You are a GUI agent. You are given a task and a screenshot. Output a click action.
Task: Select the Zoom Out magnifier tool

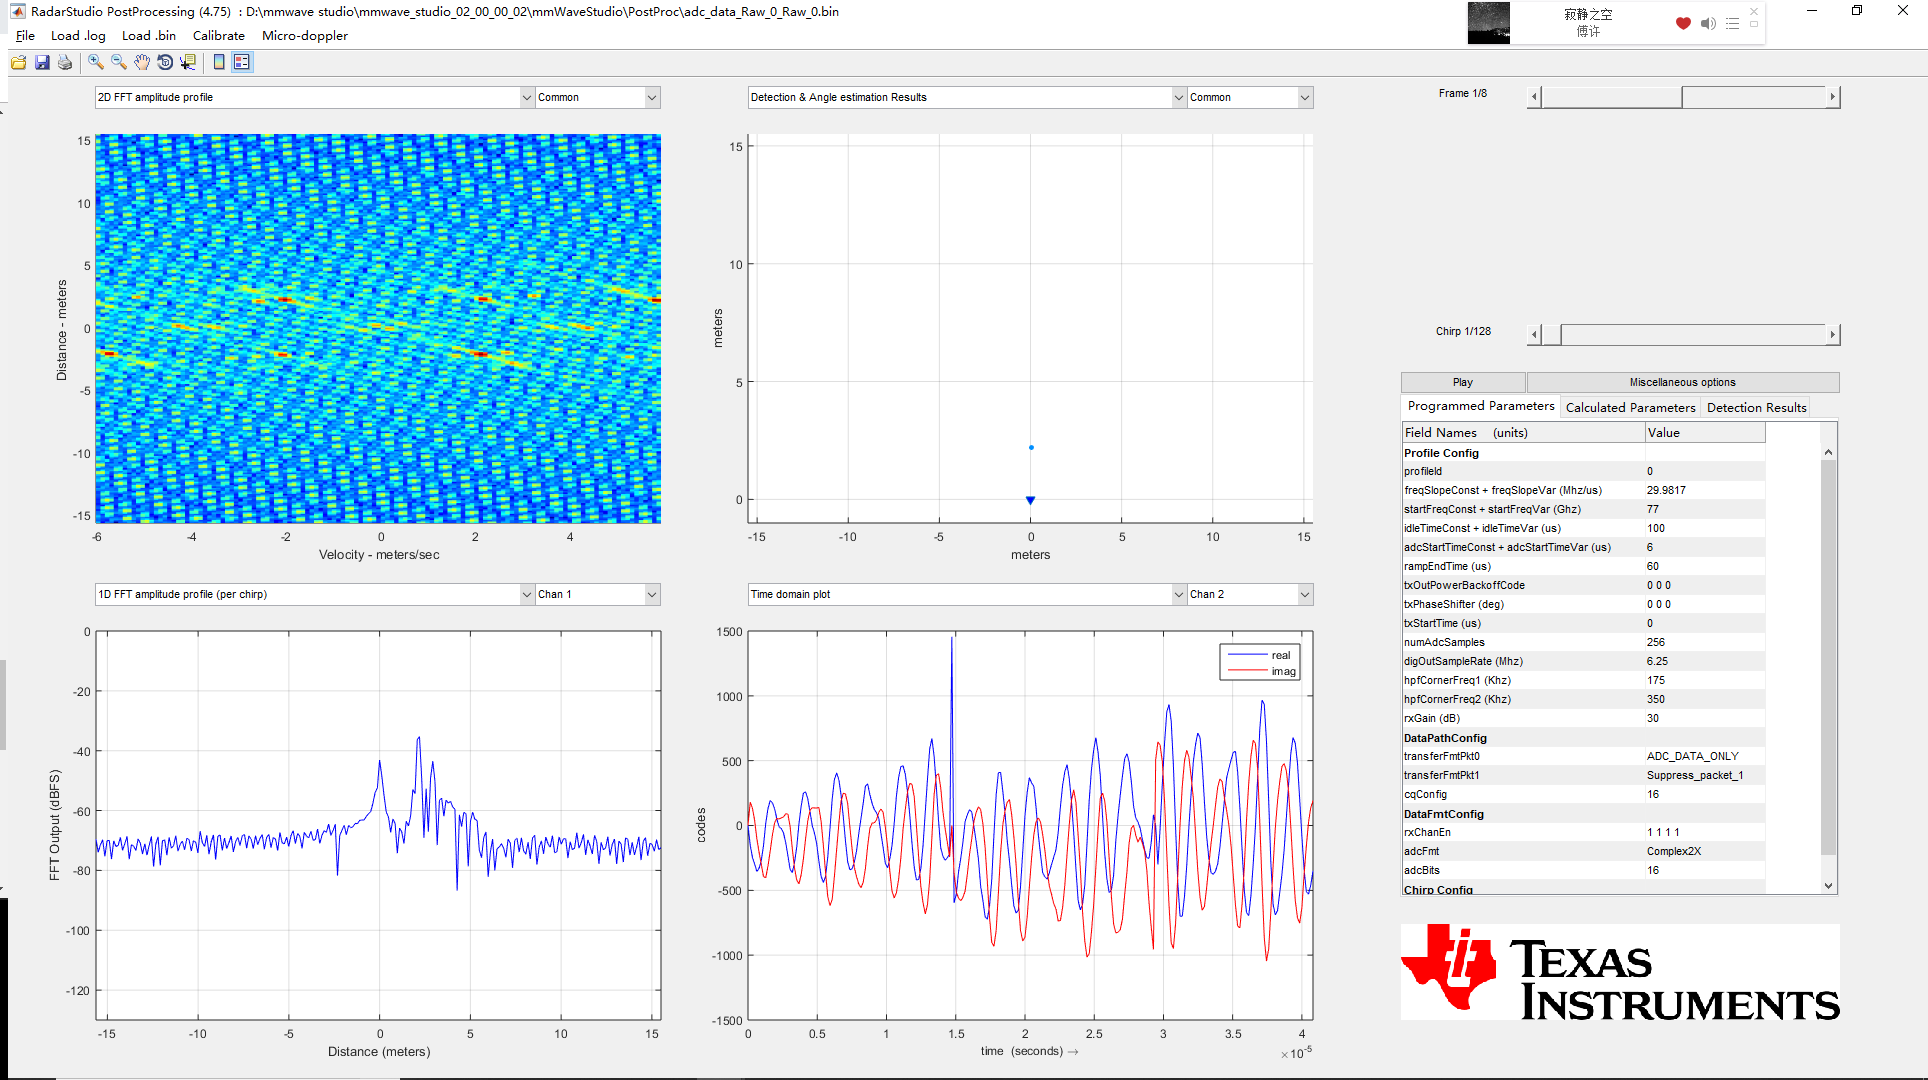[119, 62]
